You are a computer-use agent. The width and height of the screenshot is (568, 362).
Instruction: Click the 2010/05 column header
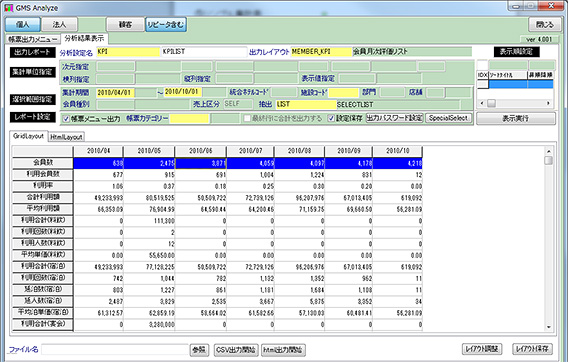pos(149,151)
